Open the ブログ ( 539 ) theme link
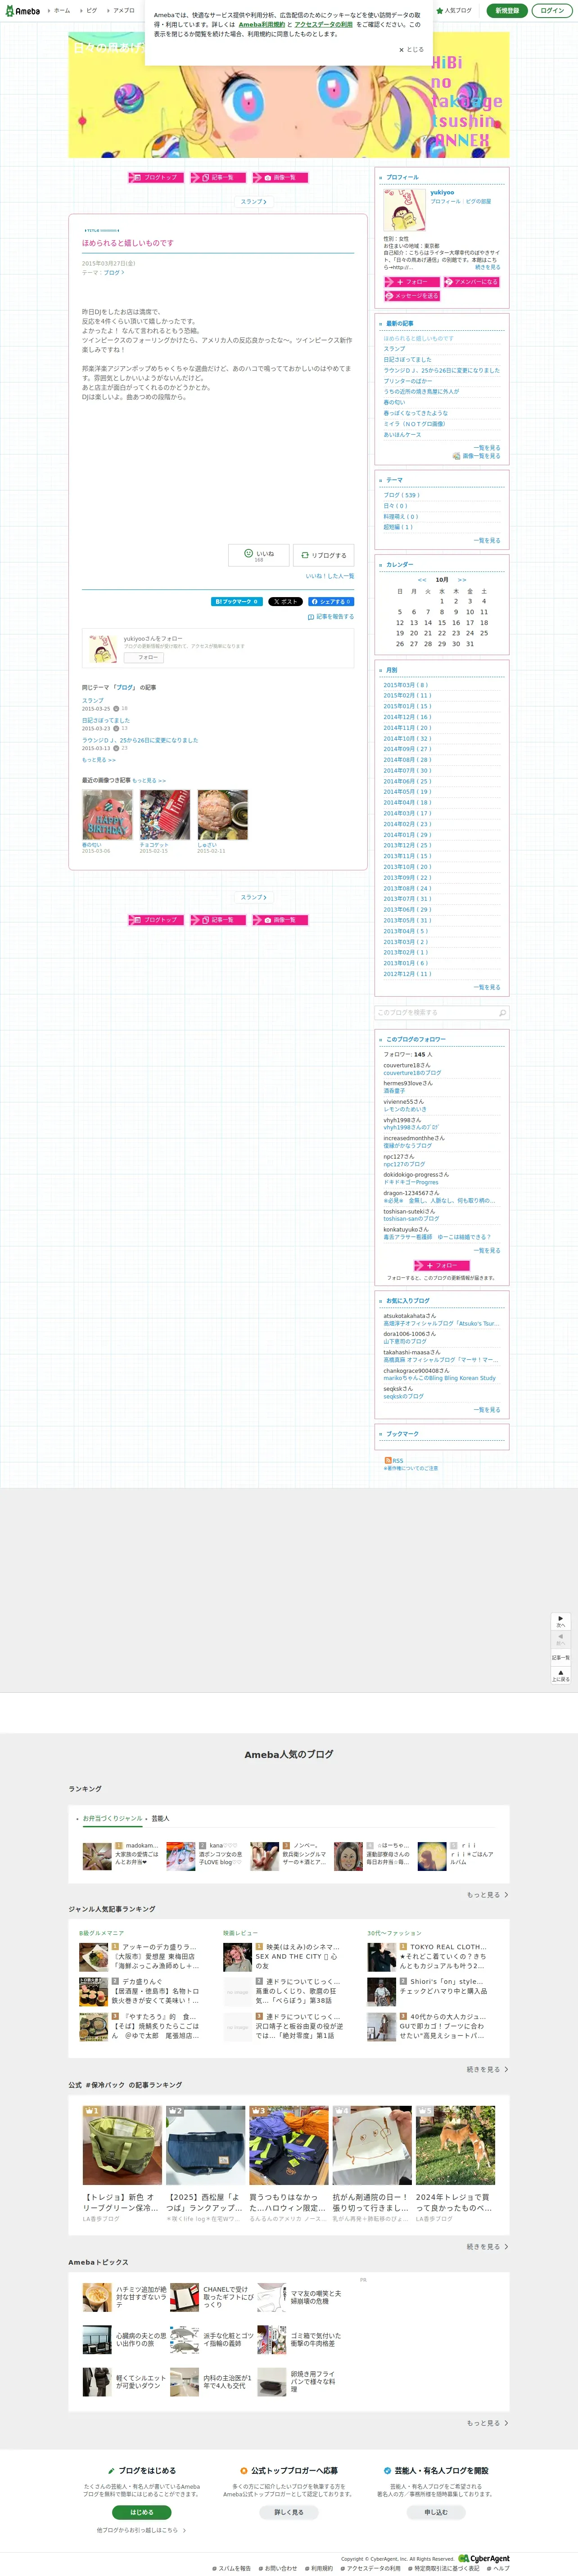Screen dimensions: 578x2576 (402, 495)
